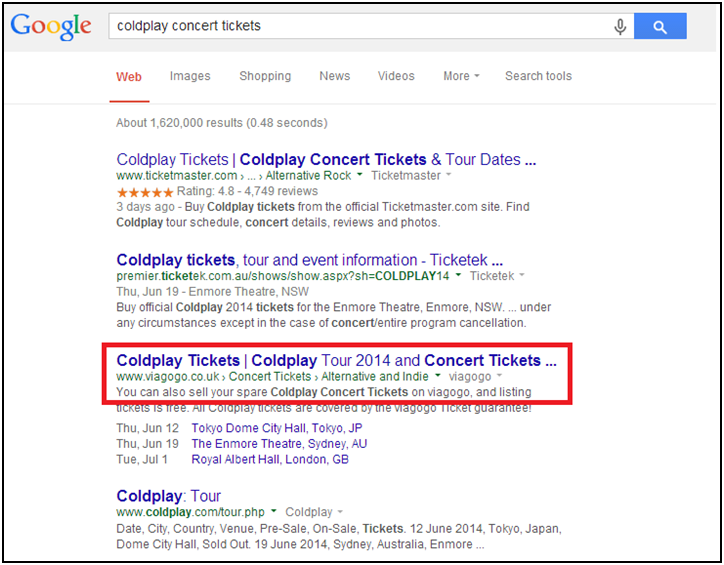Expand arrow next to ticketek URL

tap(459, 276)
